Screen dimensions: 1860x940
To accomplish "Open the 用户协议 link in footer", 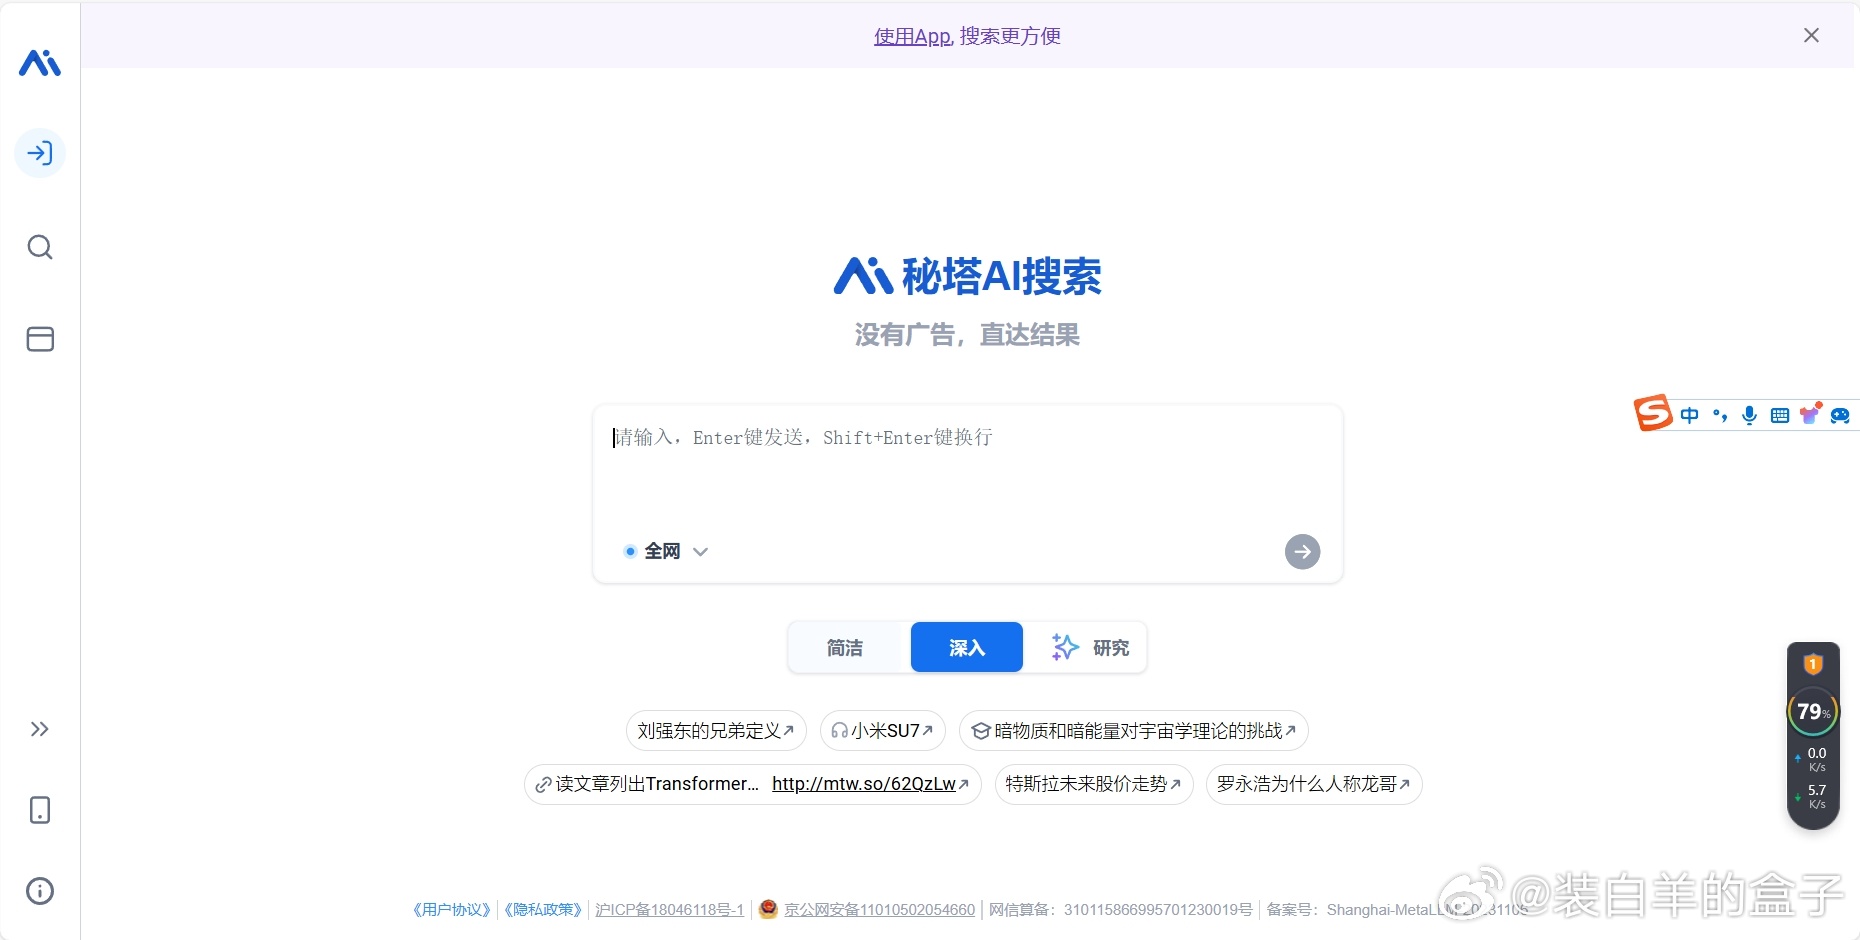I will (x=452, y=909).
